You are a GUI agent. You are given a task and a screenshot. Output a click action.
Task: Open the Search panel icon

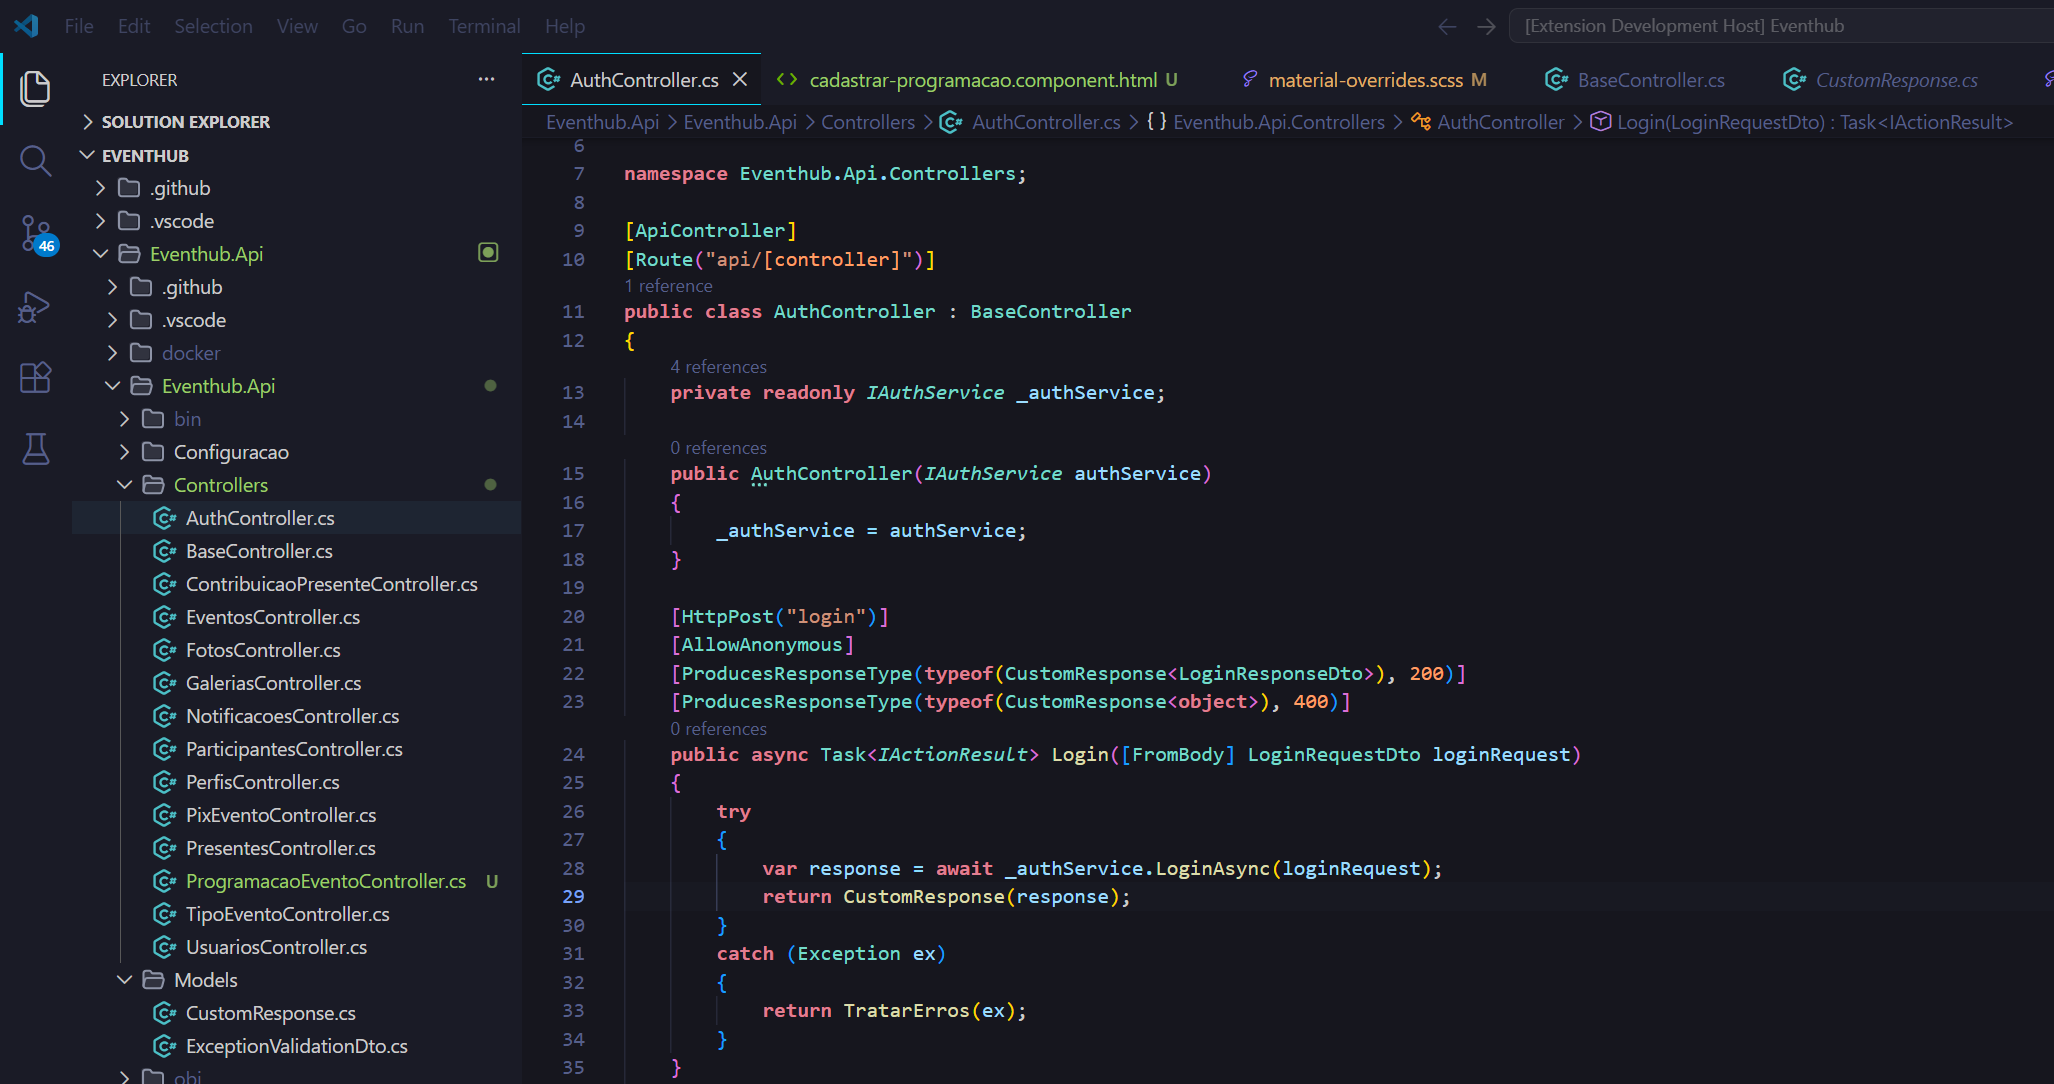[35, 160]
